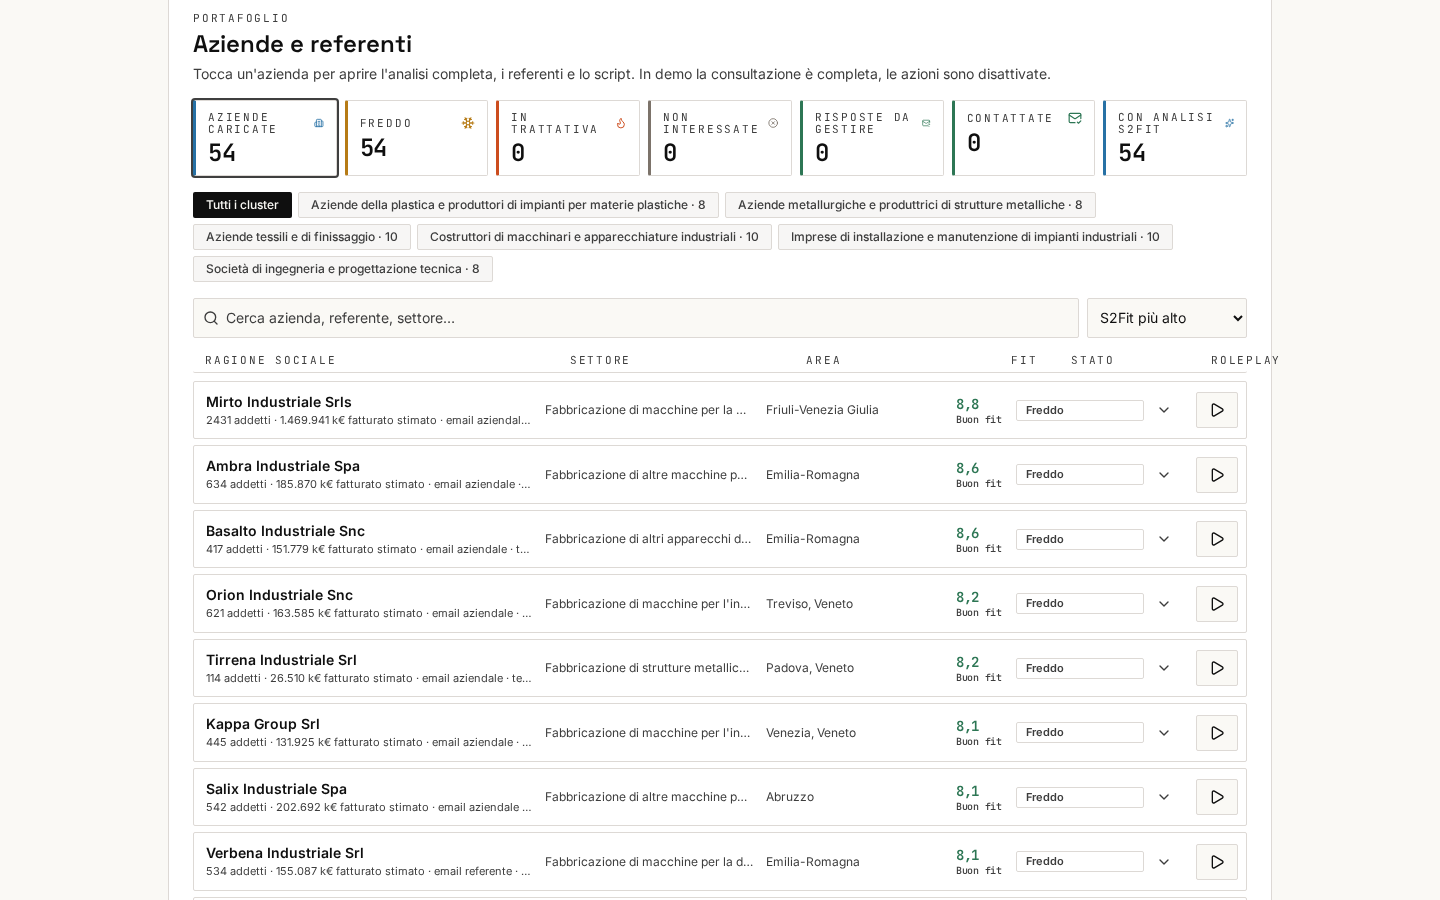This screenshot has height=900, width=1440.
Task: Open Ambra Industriale Spa company name
Action: 283,466
